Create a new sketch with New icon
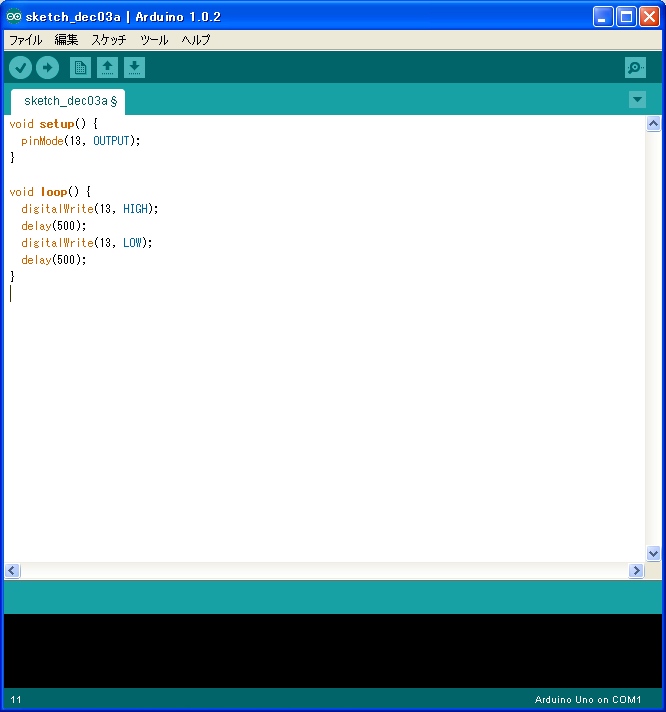 (80, 68)
